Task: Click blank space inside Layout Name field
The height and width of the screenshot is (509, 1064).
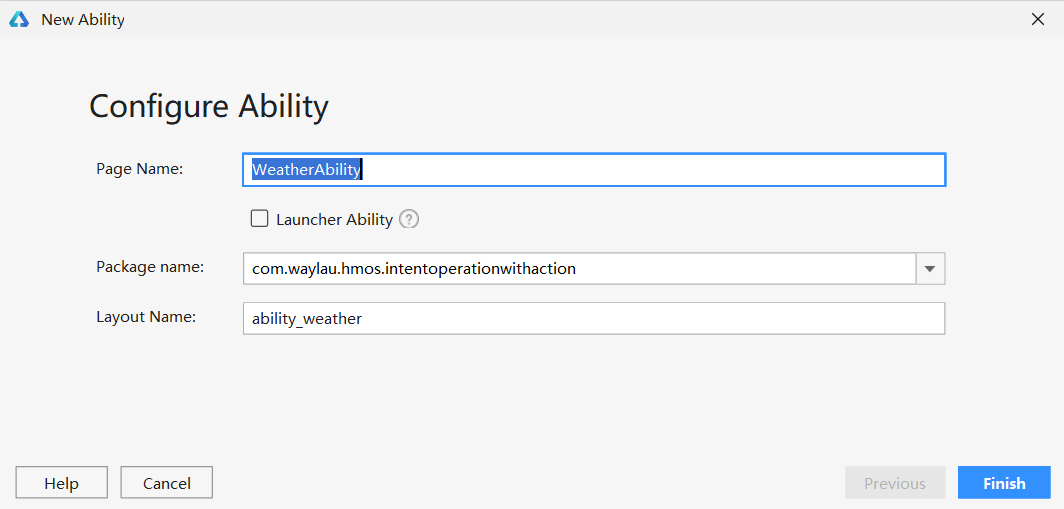Action: point(650,319)
